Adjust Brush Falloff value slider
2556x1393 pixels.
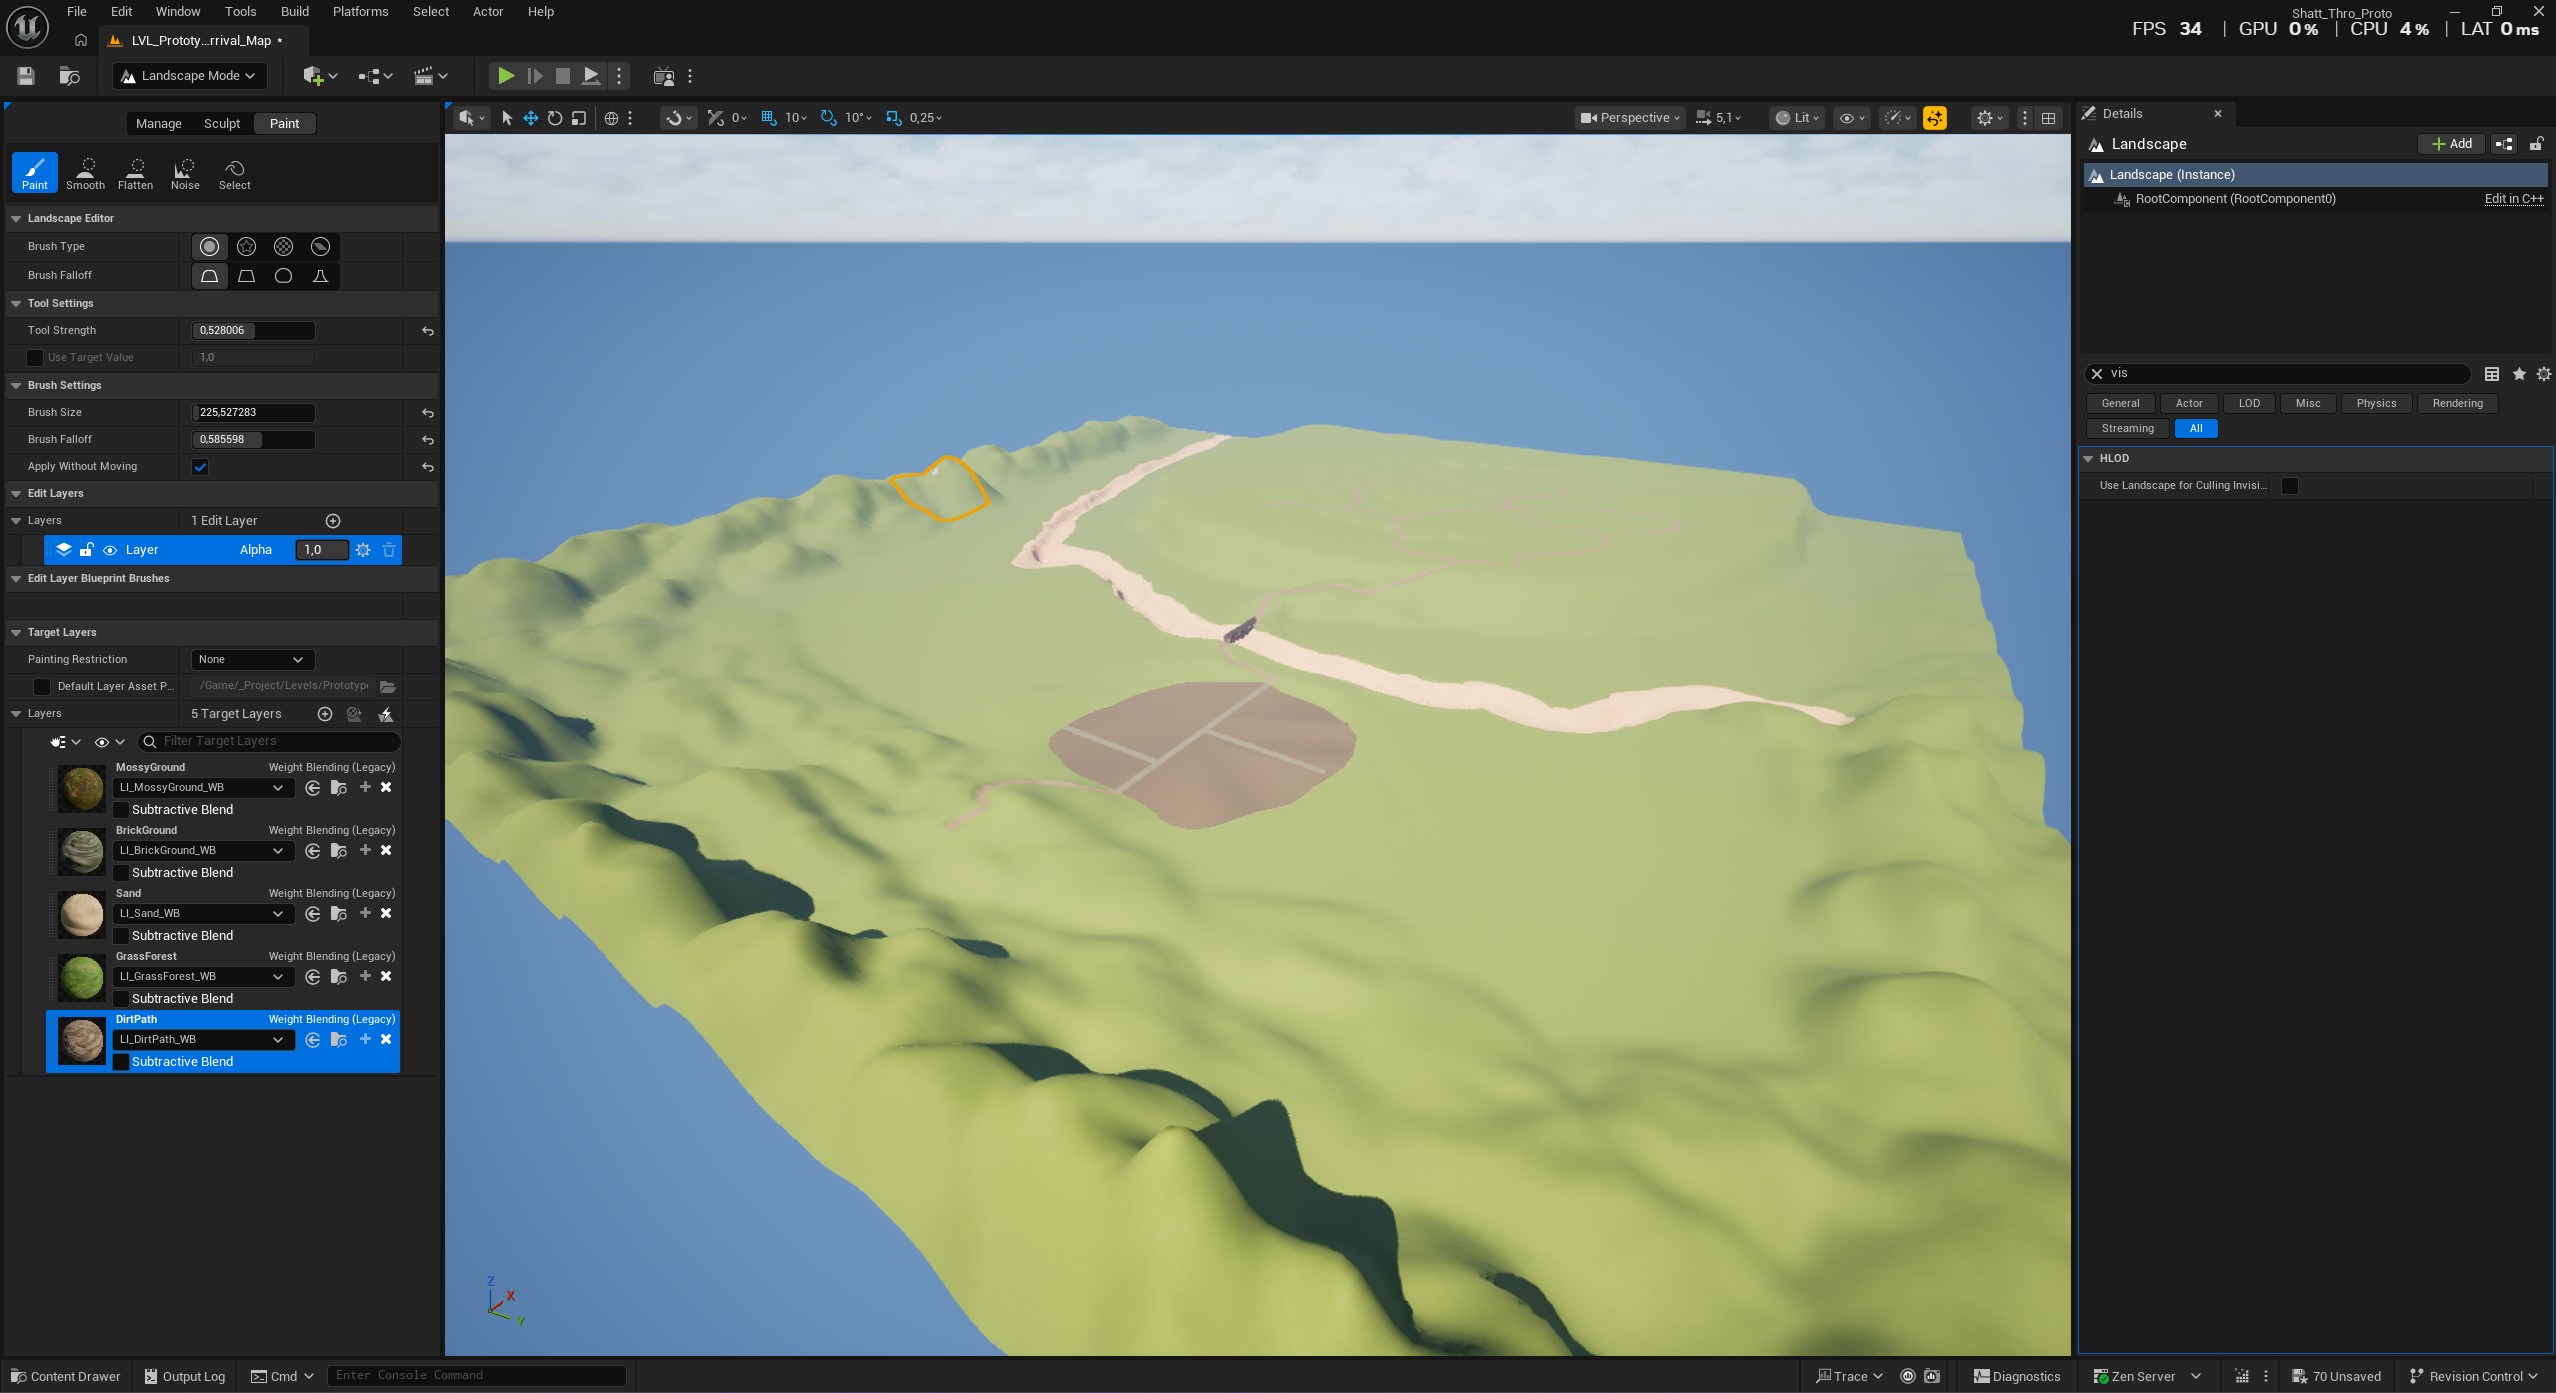tap(253, 440)
